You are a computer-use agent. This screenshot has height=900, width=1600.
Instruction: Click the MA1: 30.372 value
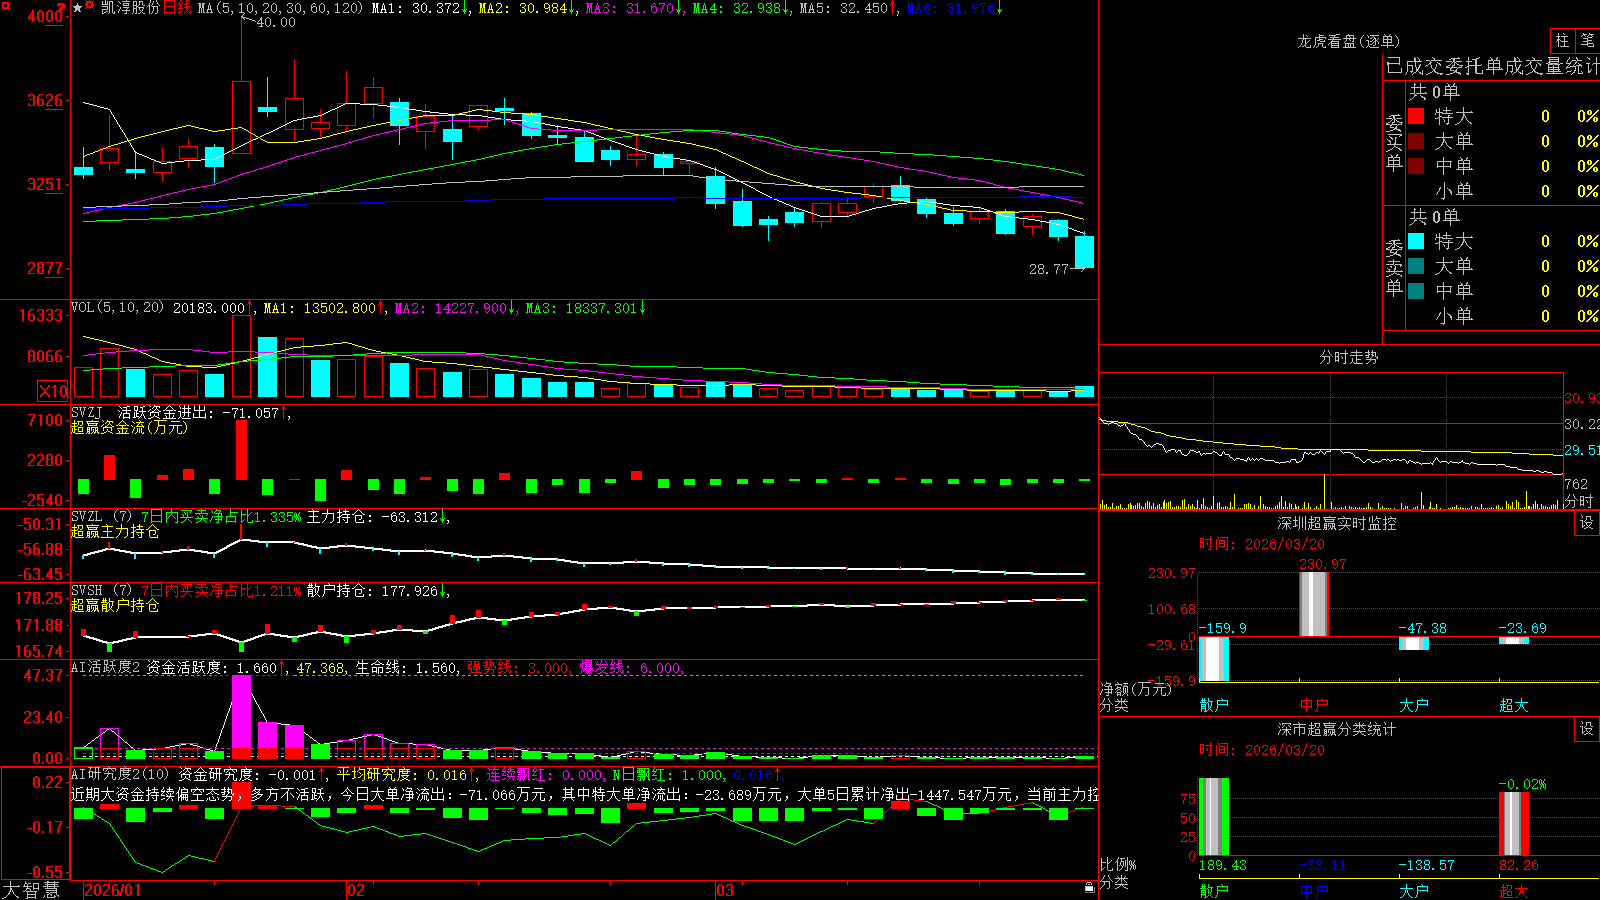click(x=420, y=8)
